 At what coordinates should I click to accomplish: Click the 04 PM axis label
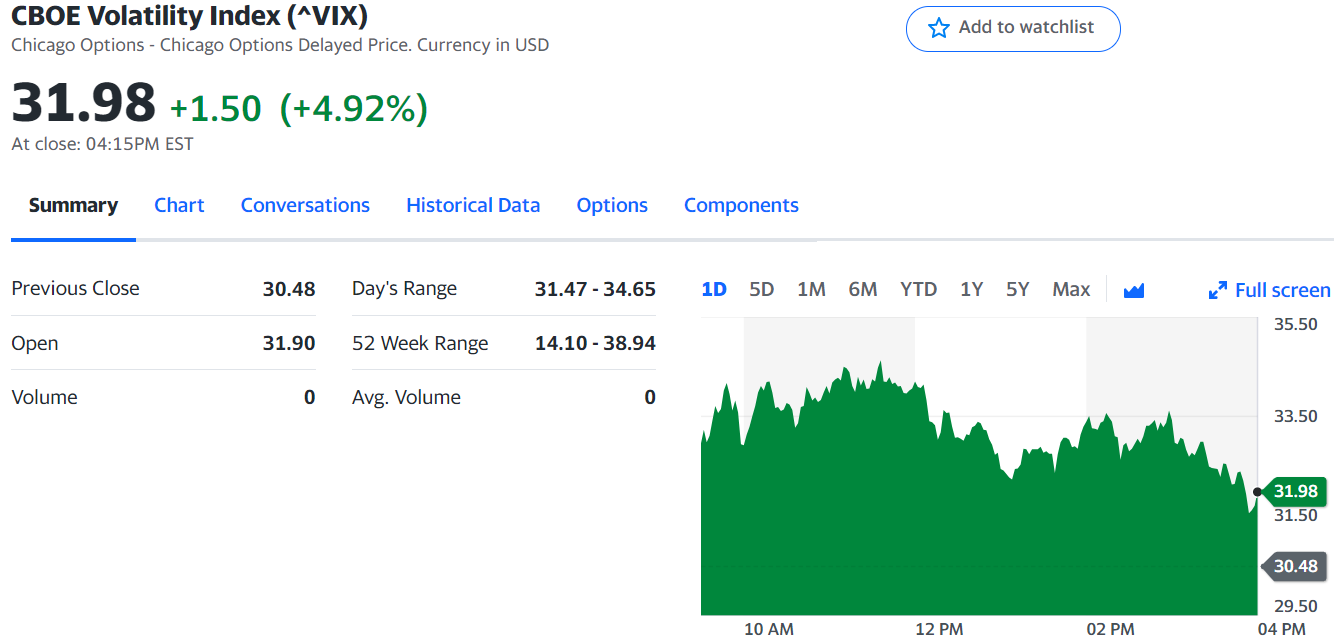coord(1281,629)
